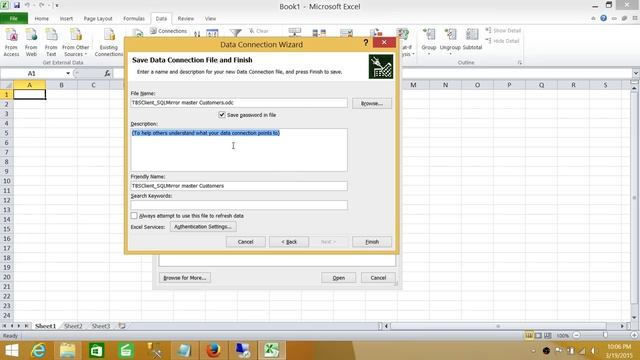Click Show Detail in Outline group
The height and width of the screenshot is (360, 640).
point(503,31)
